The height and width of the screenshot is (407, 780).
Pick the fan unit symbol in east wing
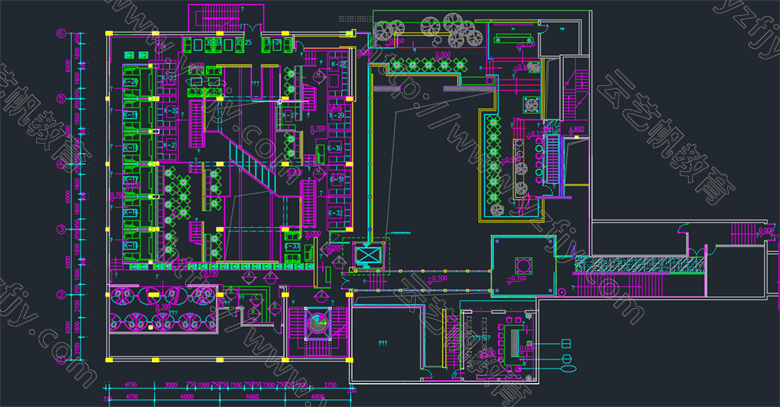point(531,105)
